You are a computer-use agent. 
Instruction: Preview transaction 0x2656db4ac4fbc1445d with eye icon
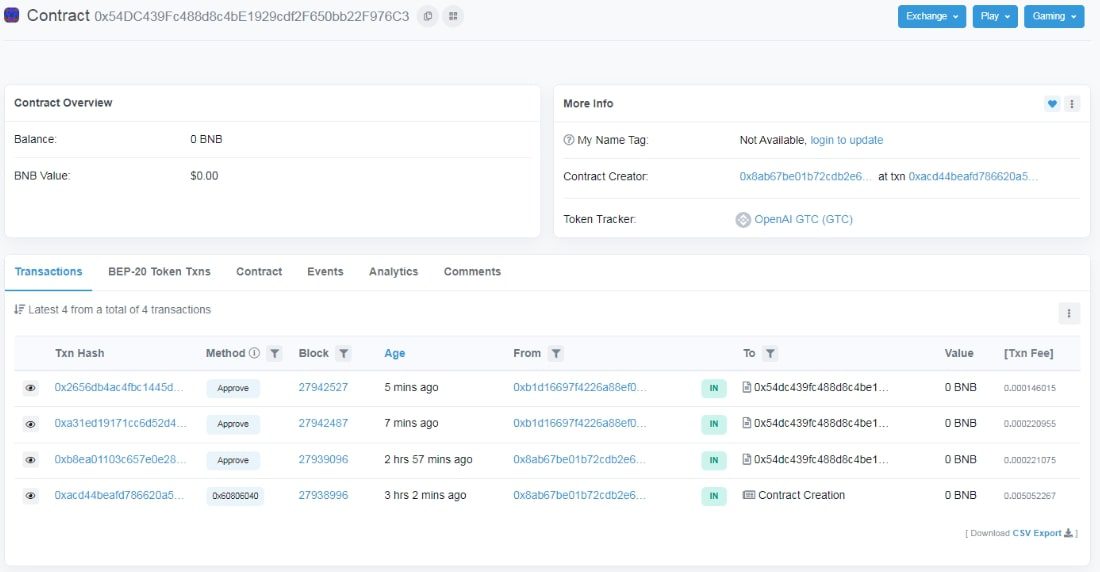coord(31,388)
